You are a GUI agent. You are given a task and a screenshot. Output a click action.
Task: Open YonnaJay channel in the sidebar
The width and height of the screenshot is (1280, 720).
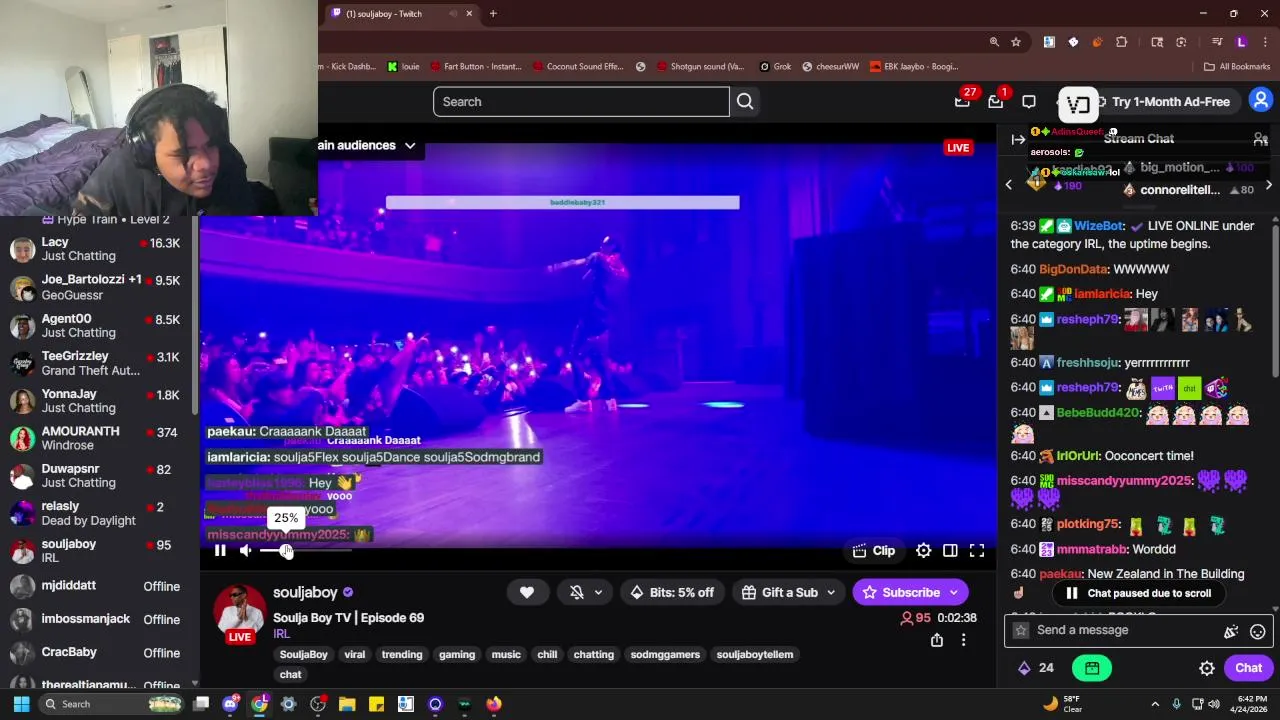pyautogui.click(x=97, y=401)
